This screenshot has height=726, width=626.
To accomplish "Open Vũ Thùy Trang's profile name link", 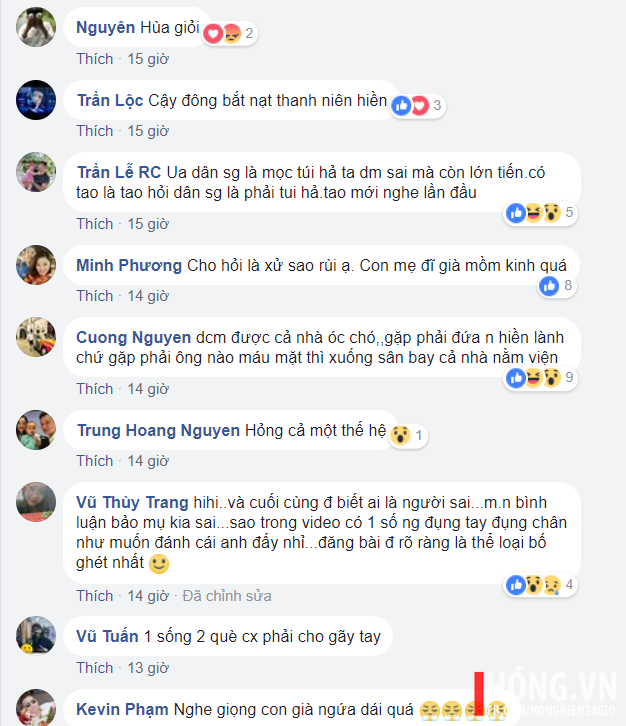I will point(132,502).
